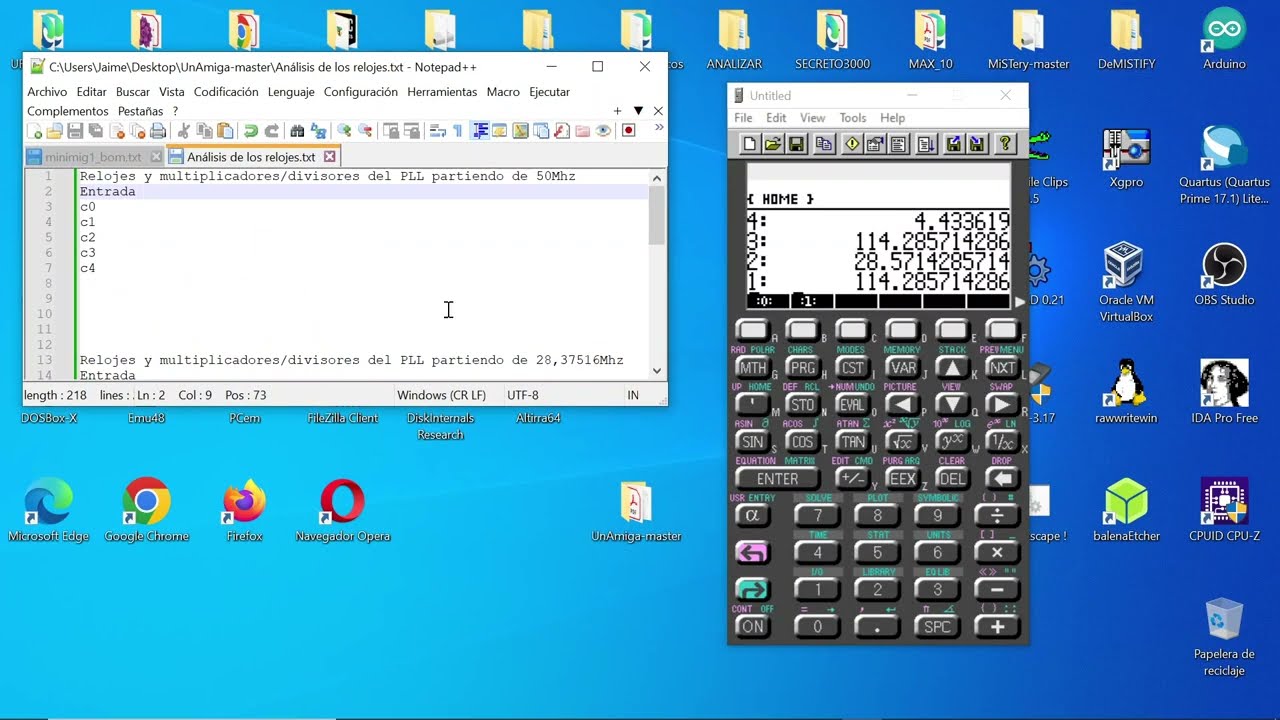Image resolution: width=1280 pixels, height=720 pixels.
Task: Open the Lenguaje menu in Notepad++
Action: pyautogui.click(x=291, y=91)
